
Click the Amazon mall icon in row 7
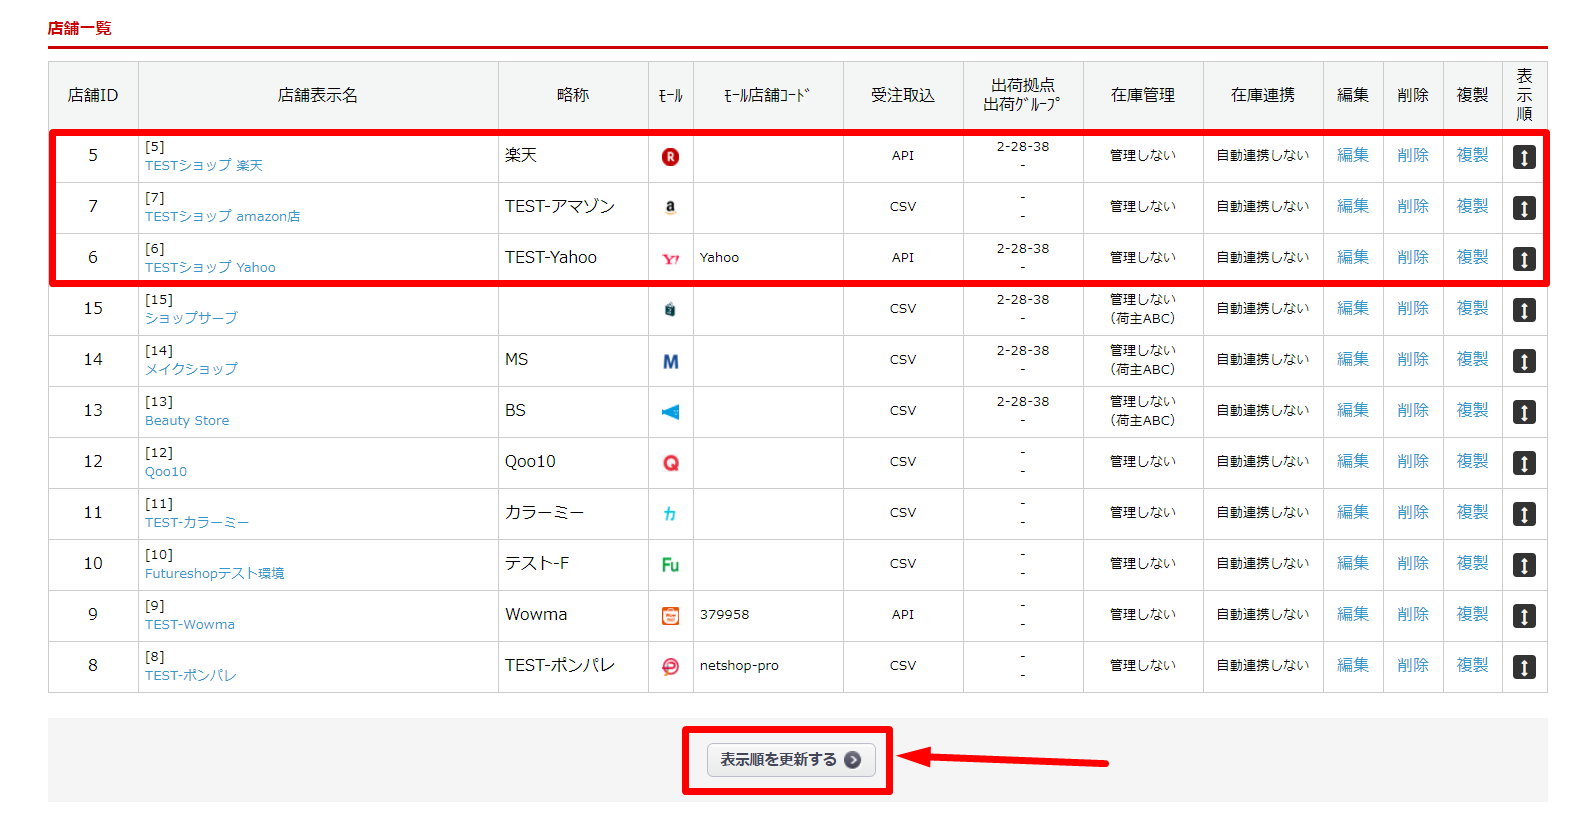pos(670,207)
